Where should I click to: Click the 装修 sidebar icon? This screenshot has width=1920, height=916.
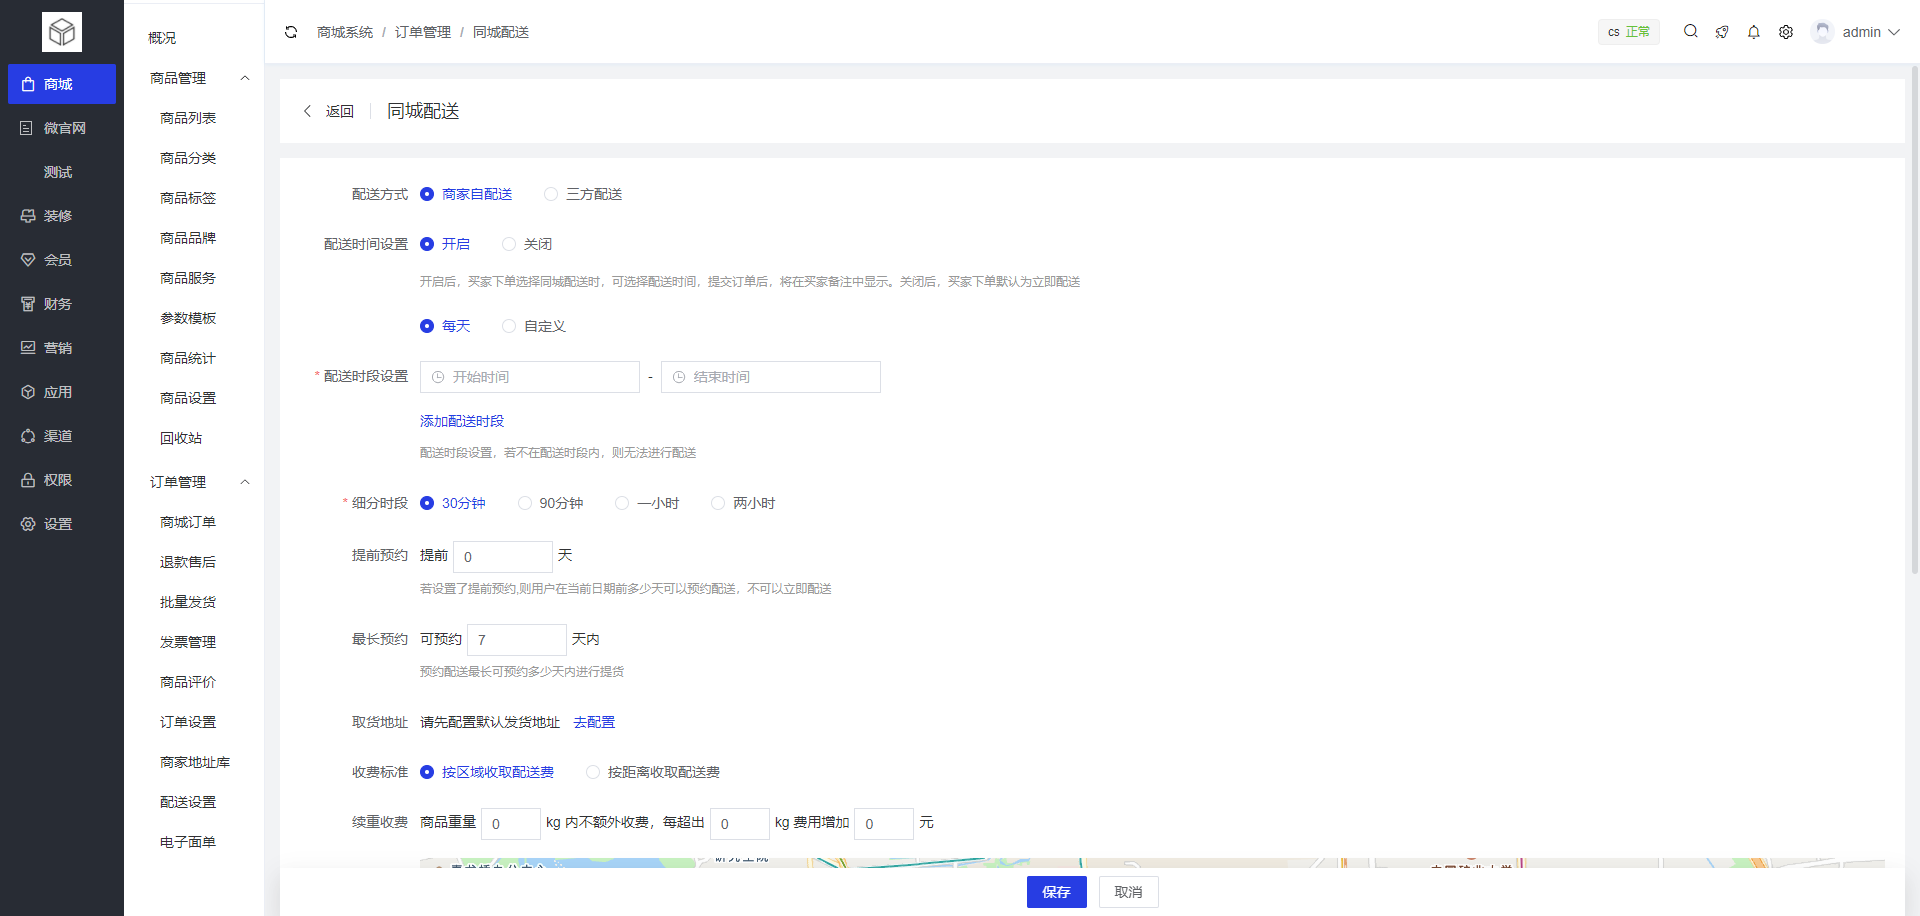pos(57,215)
